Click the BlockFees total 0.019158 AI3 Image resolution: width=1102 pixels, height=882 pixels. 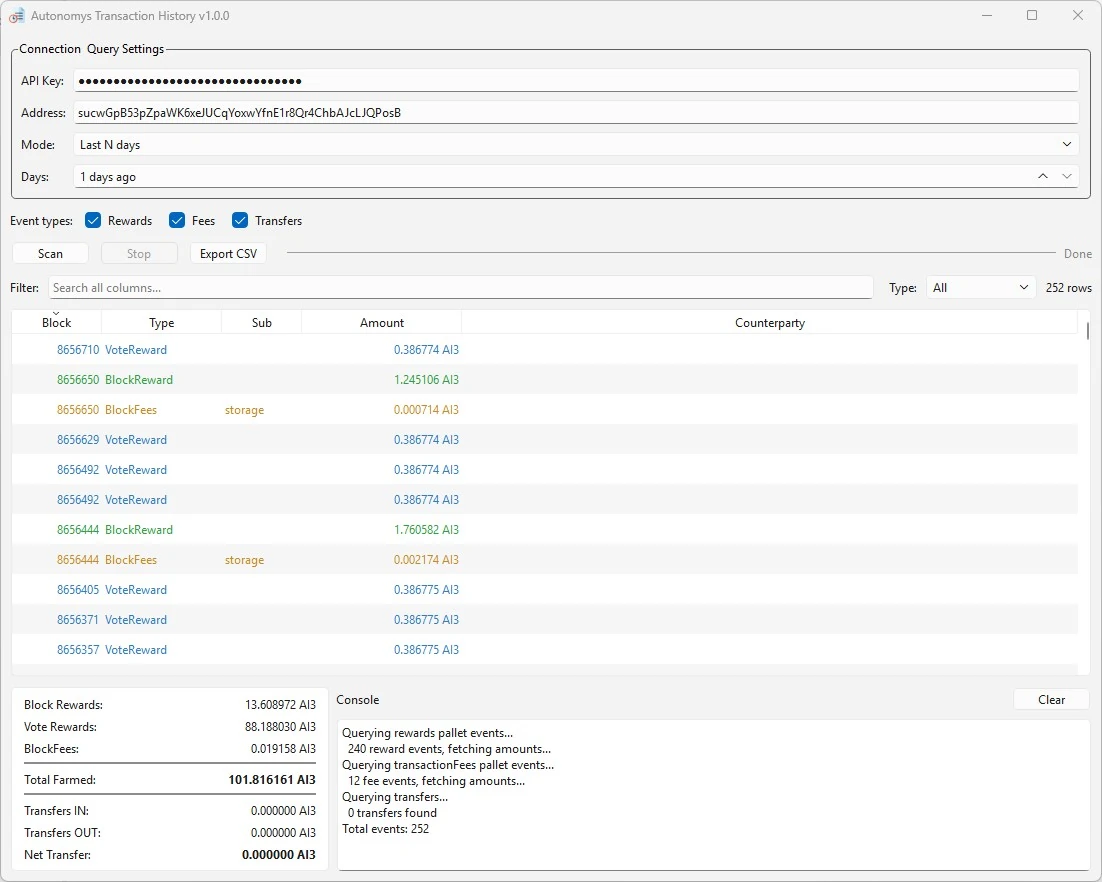(x=283, y=748)
